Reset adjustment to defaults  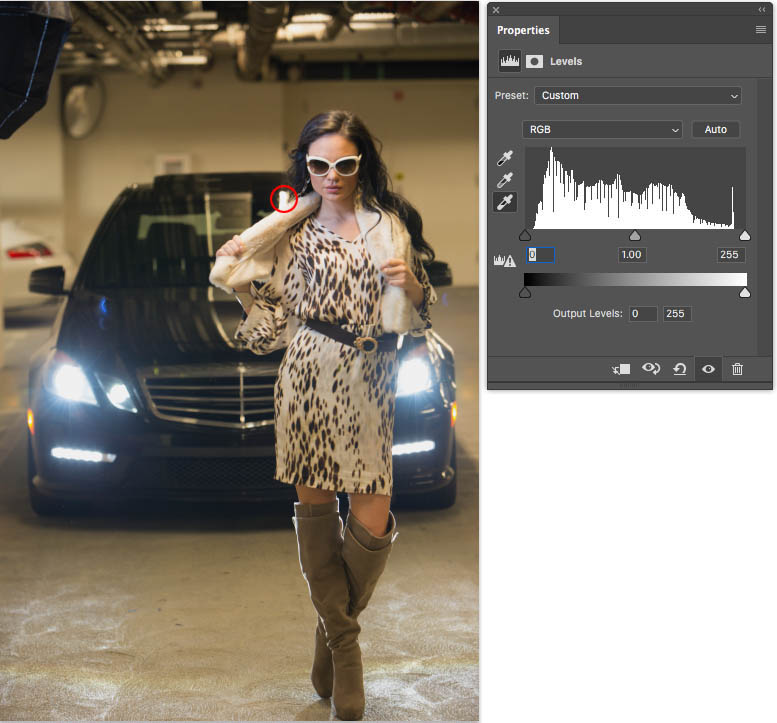point(679,369)
